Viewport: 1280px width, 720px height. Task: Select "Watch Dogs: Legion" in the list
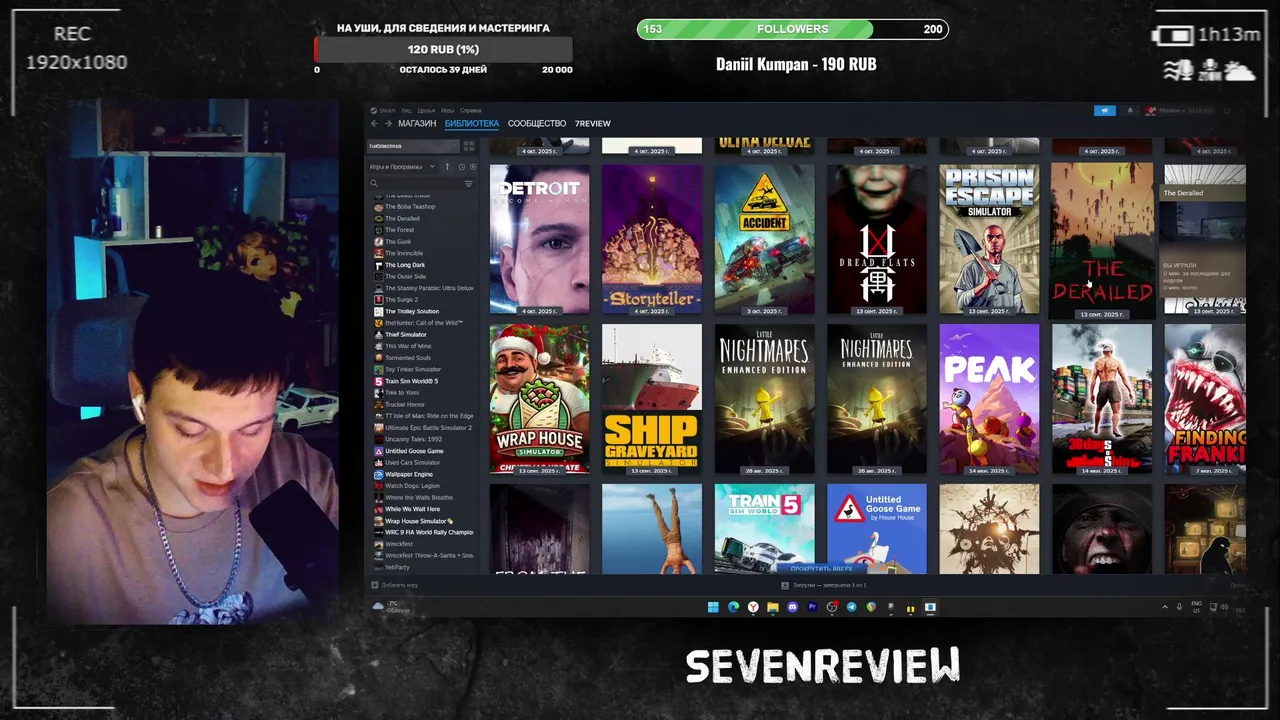(412, 486)
